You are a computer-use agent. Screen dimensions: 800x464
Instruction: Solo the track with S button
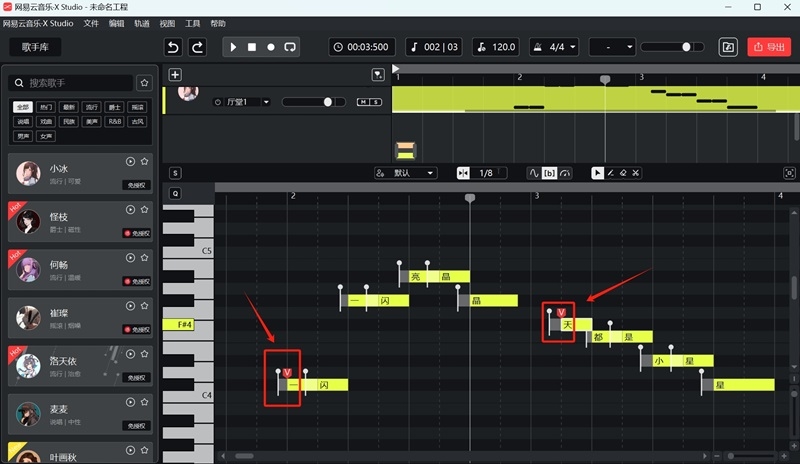[x=376, y=102]
